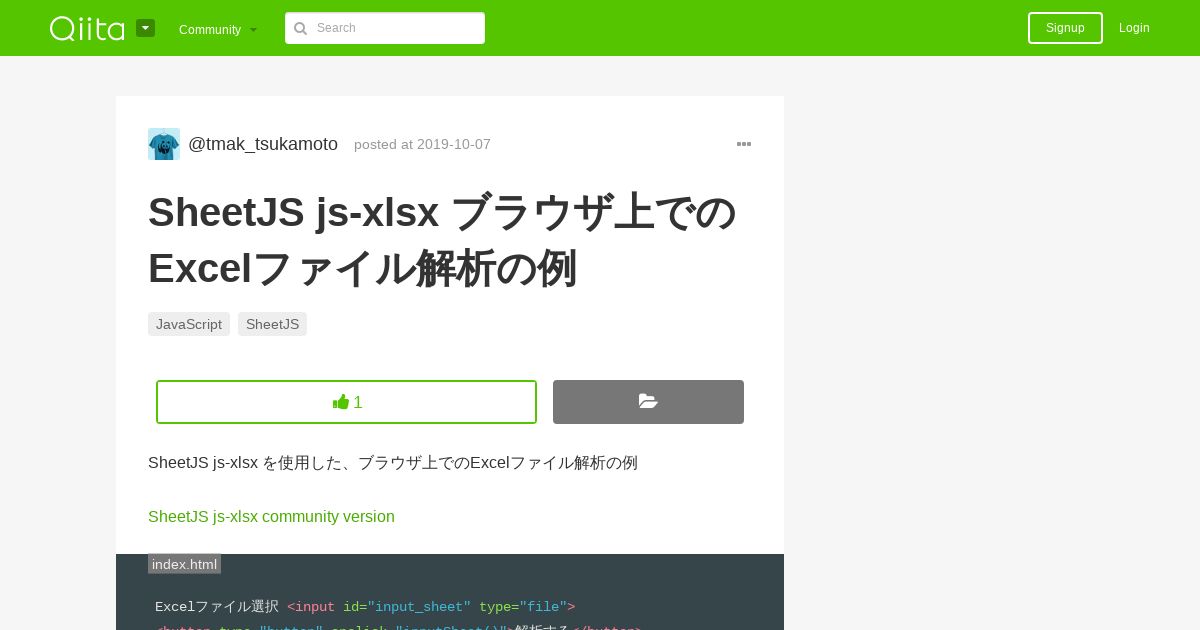View tmak_tsukamoto's avatar profile
Image resolution: width=1200 pixels, height=630 pixels.
(164, 144)
